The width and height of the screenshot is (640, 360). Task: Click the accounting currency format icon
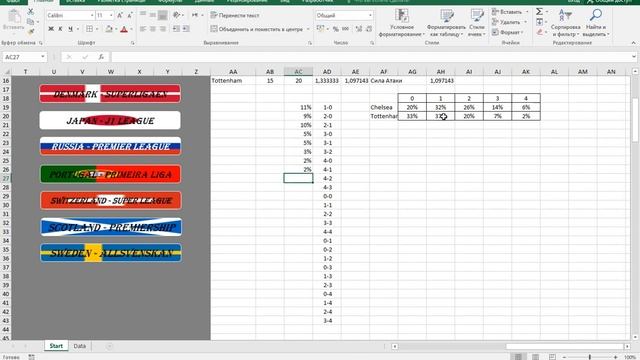point(320,29)
